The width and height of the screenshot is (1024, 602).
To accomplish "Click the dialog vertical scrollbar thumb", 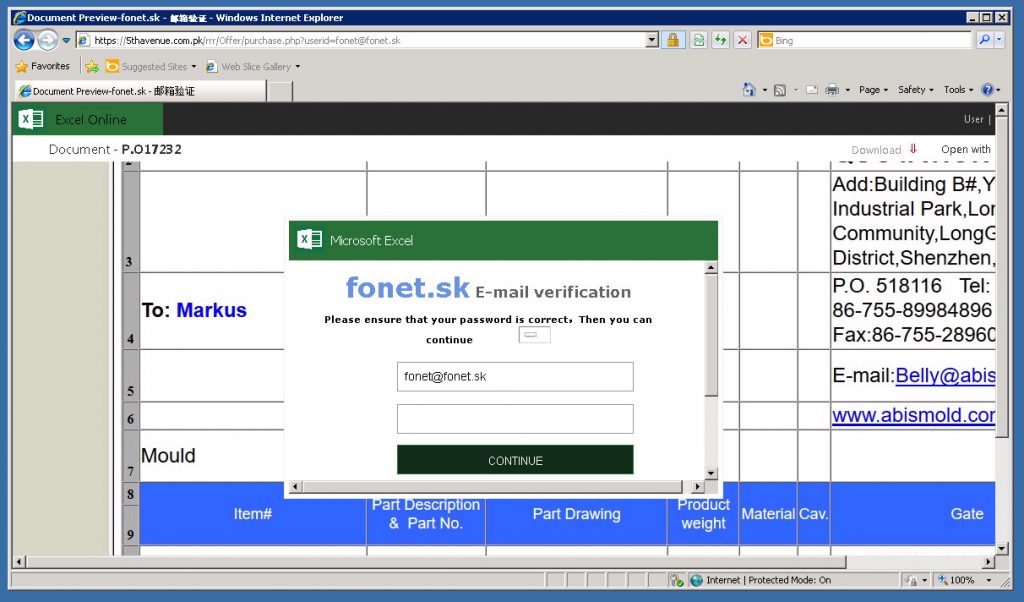I will tap(711, 336).
